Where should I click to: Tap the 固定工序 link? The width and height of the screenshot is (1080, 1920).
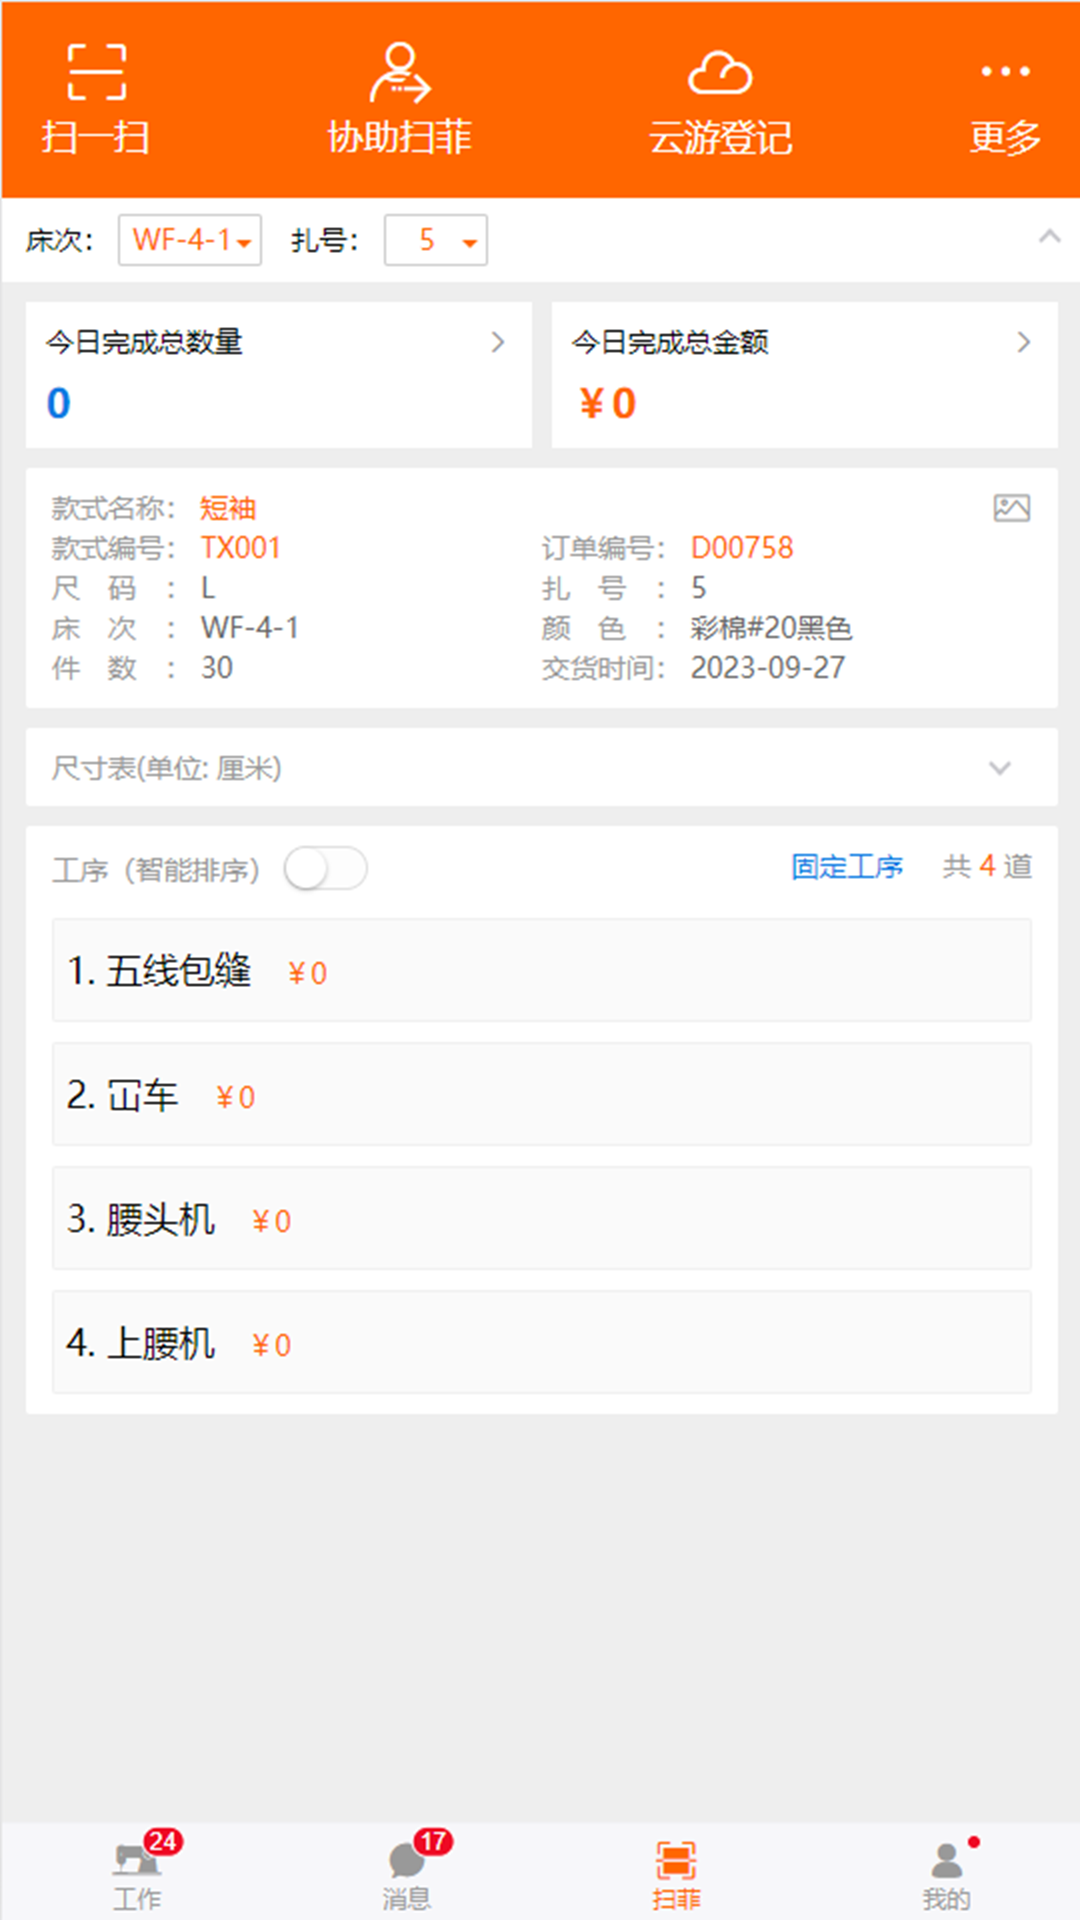(x=846, y=867)
